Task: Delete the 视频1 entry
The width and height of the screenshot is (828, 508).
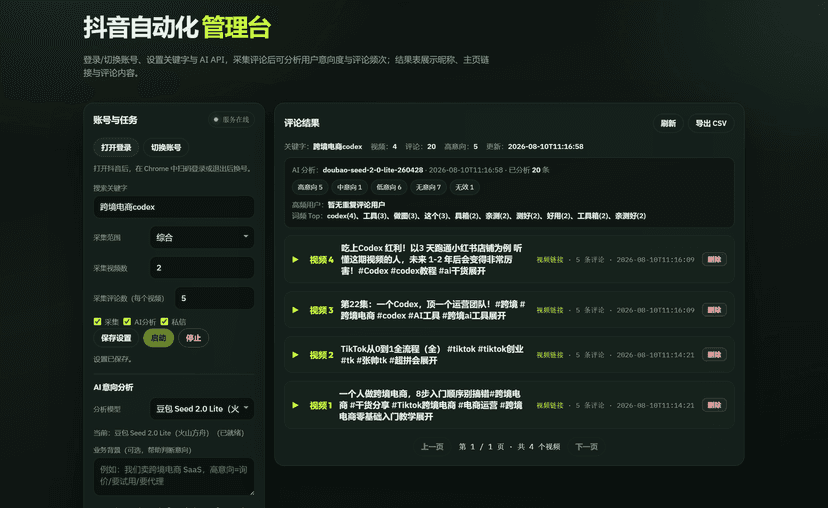Action: coord(714,405)
